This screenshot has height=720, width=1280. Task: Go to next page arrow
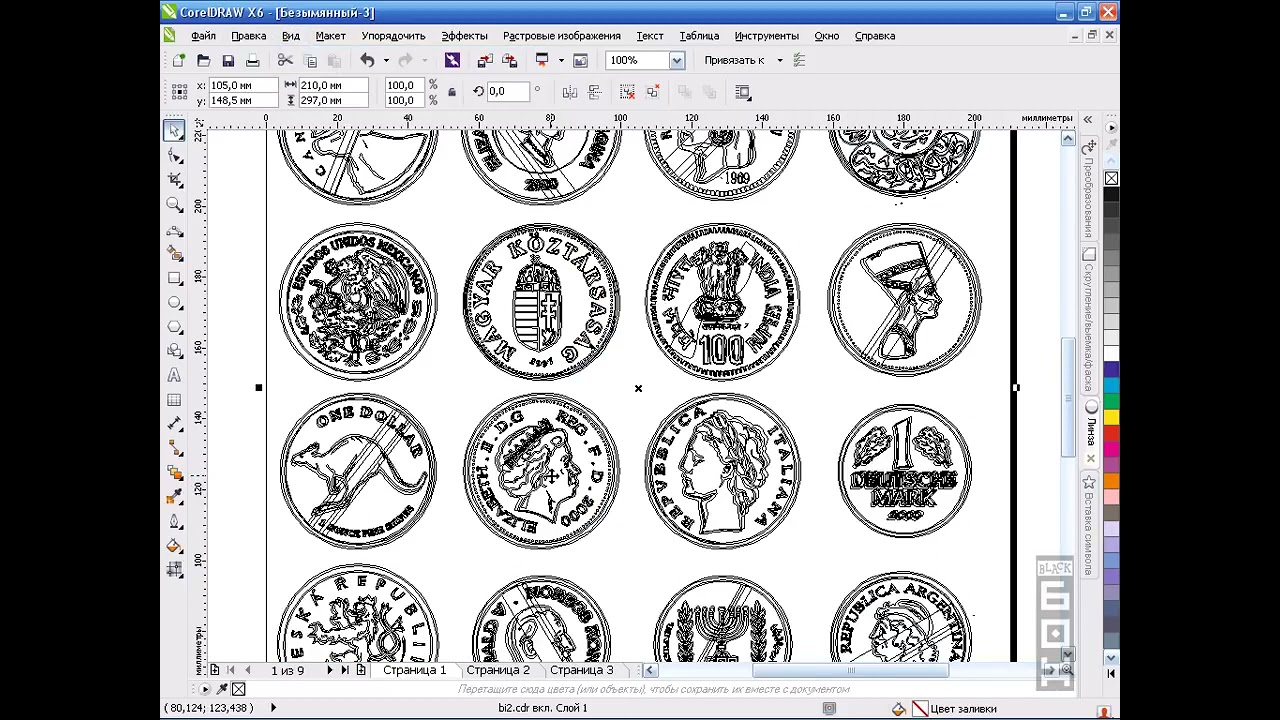click(330, 670)
